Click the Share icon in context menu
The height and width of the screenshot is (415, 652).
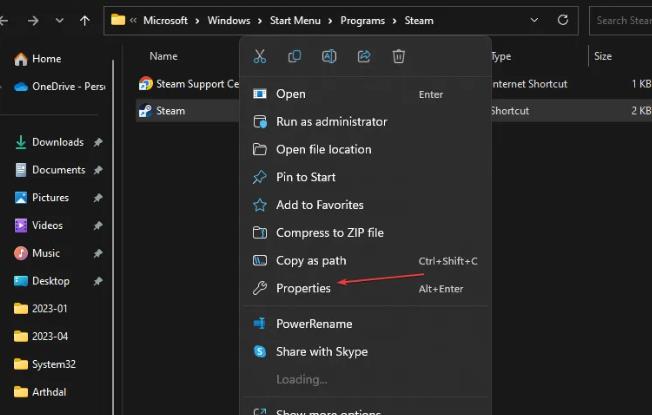(x=364, y=56)
